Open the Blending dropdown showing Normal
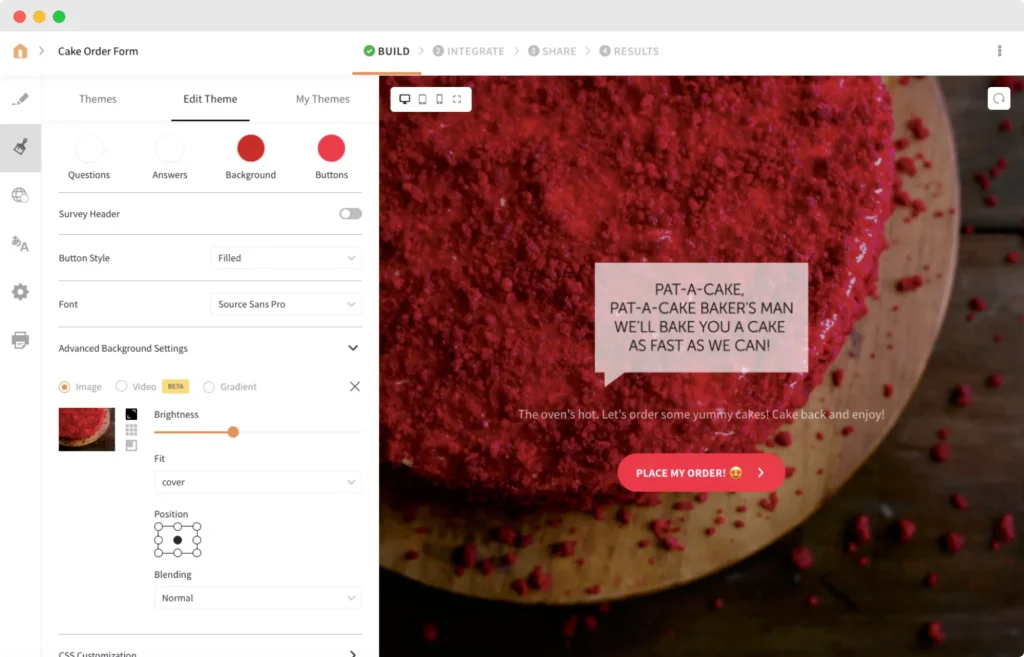Viewport: 1024px width, 657px height. (258, 598)
